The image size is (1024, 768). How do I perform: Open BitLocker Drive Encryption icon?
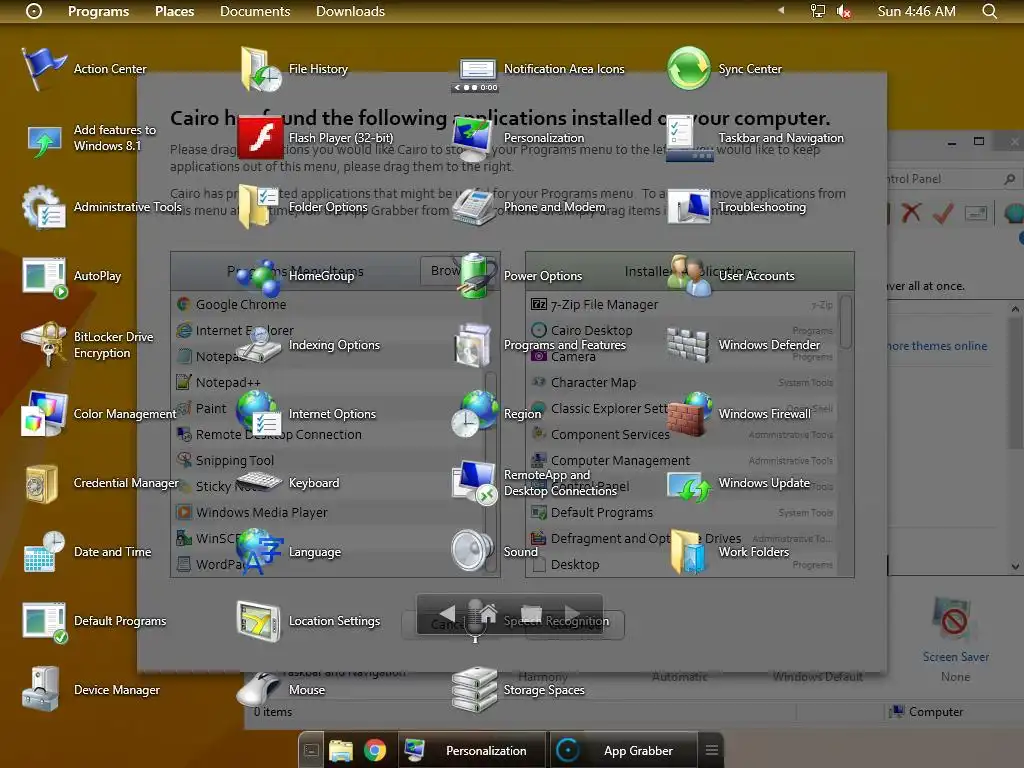click(43, 344)
